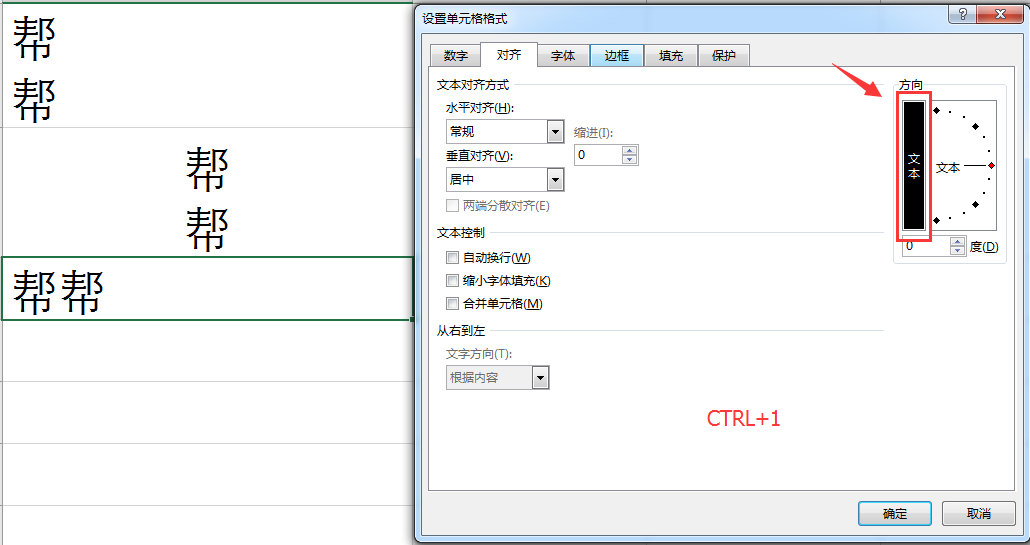1030x545 pixels.
Task: Enable the 自动换行 checkbox
Action: (x=452, y=257)
